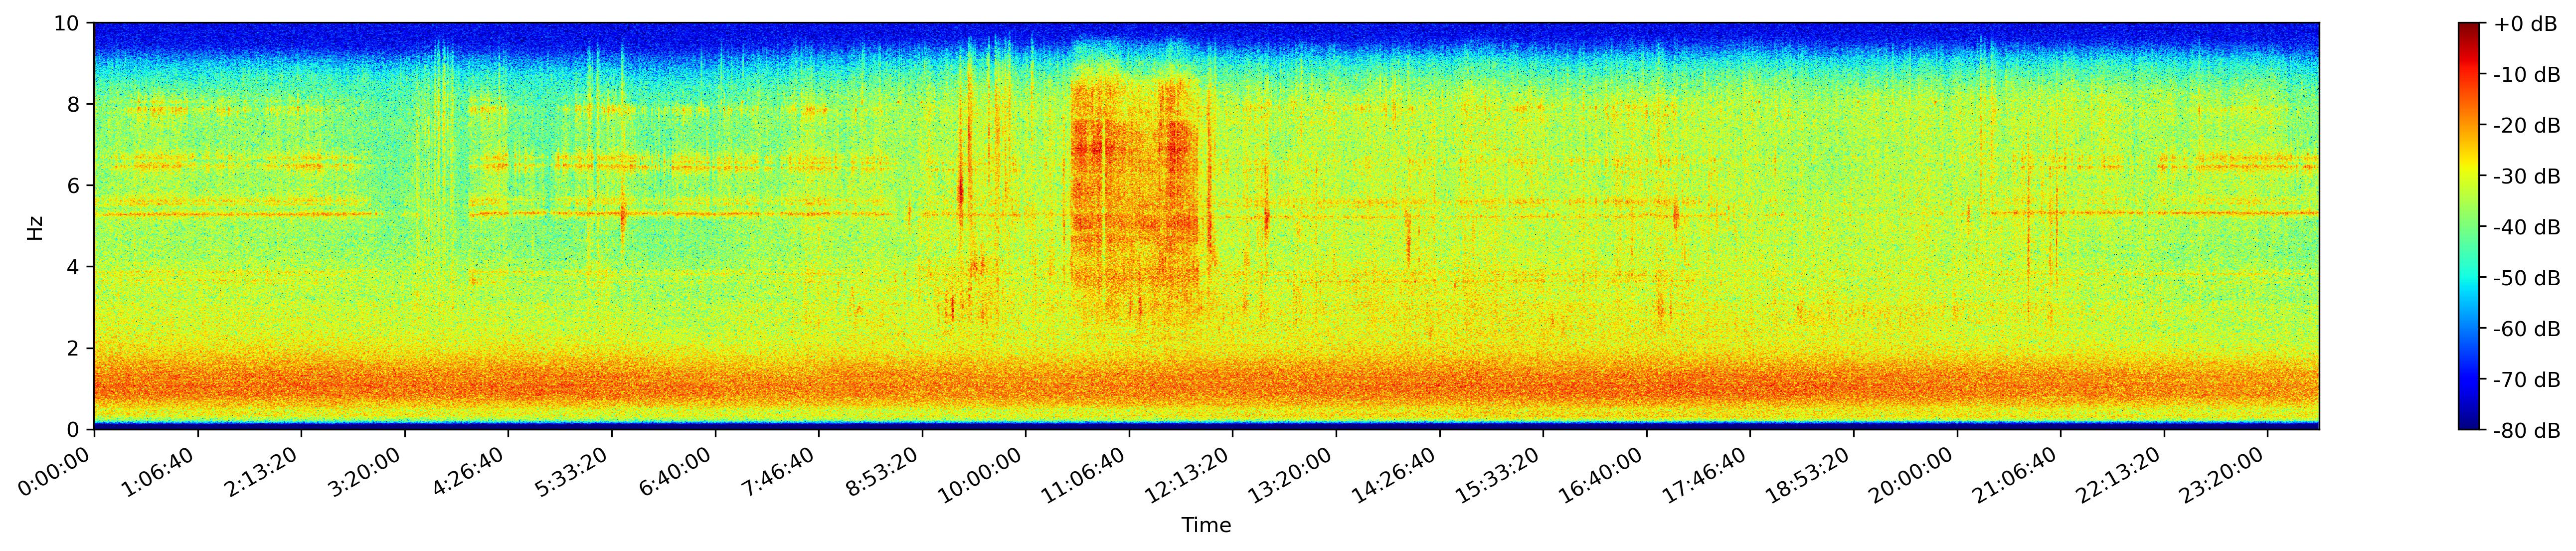This screenshot has height=551, width=2576.
Task: Click the Hz y-axis title
Action: pos(35,227)
